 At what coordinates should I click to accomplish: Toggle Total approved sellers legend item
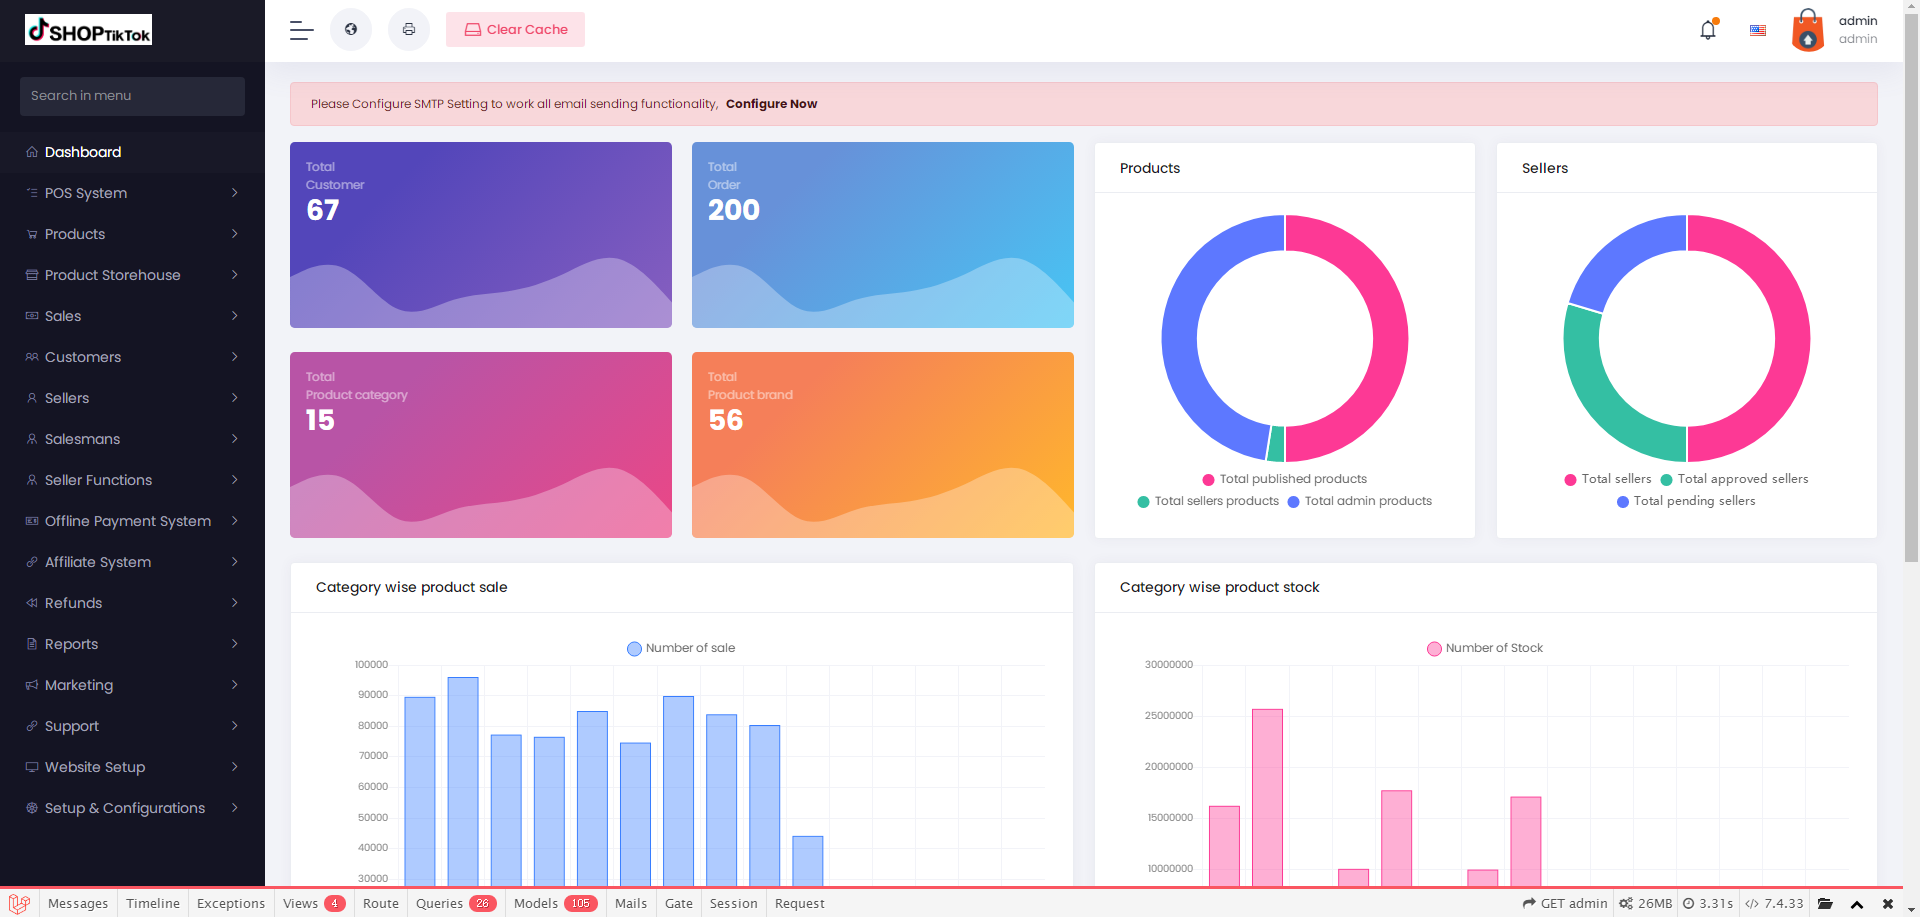1734,479
